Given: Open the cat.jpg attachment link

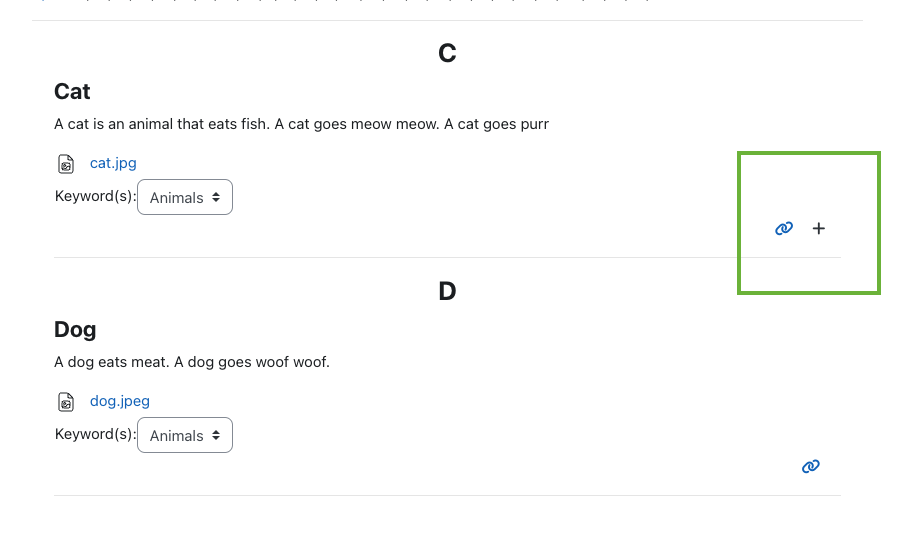Looking at the screenshot, I should pos(113,163).
